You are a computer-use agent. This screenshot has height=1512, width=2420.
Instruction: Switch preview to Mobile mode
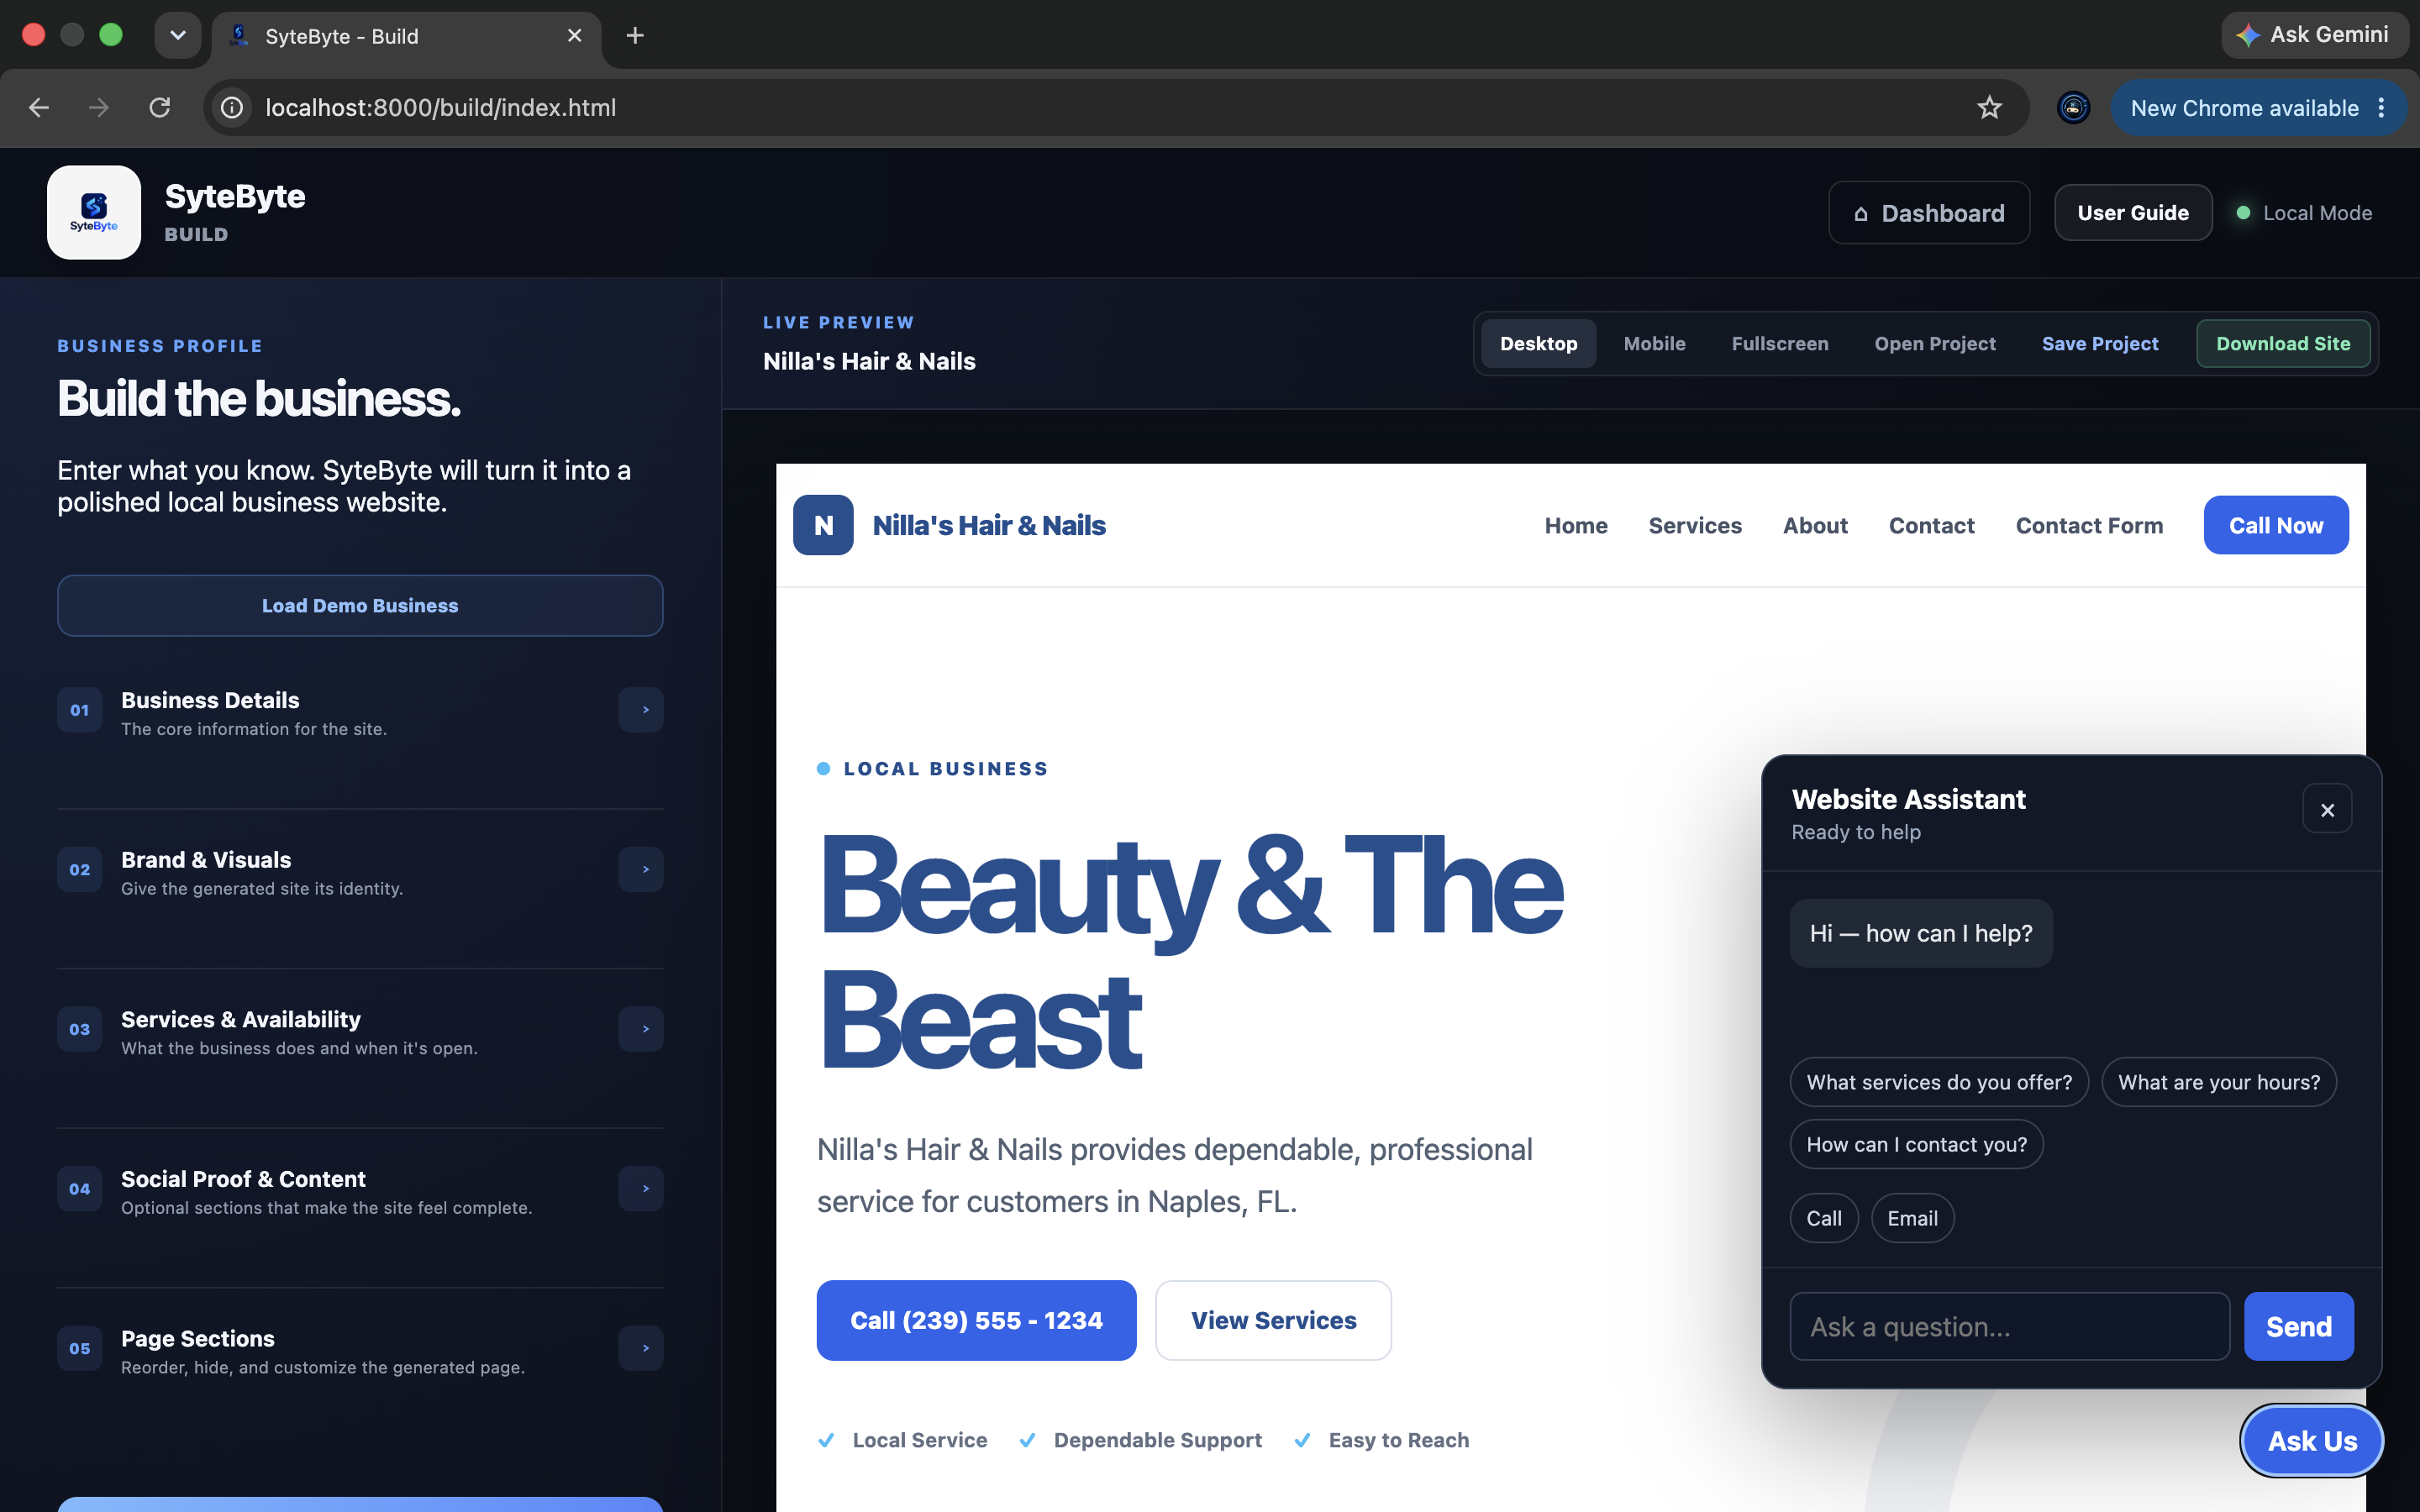pos(1654,344)
